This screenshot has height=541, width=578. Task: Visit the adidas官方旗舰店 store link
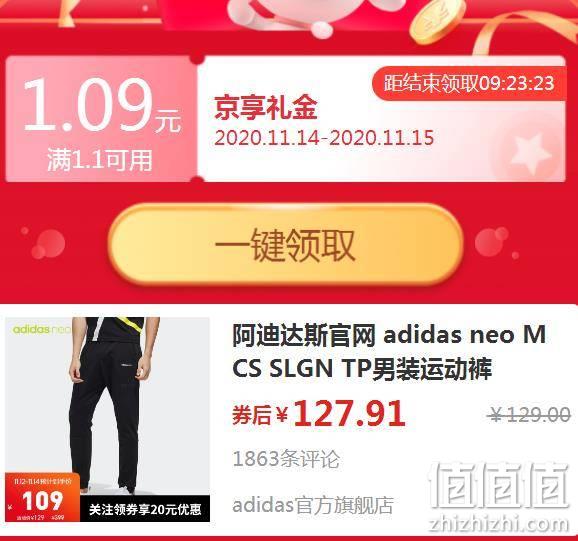point(313,505)
